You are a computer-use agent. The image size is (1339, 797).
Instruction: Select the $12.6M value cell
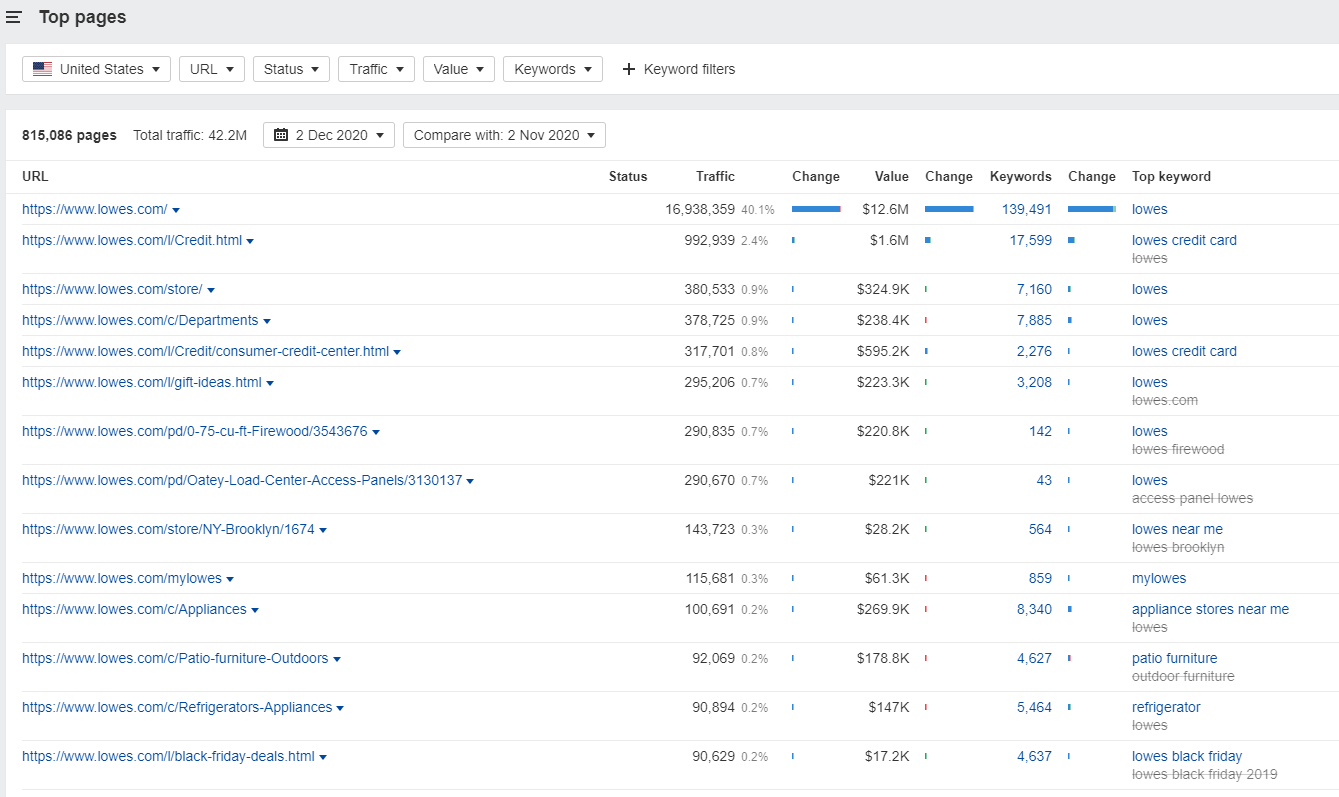coord(885,209)
